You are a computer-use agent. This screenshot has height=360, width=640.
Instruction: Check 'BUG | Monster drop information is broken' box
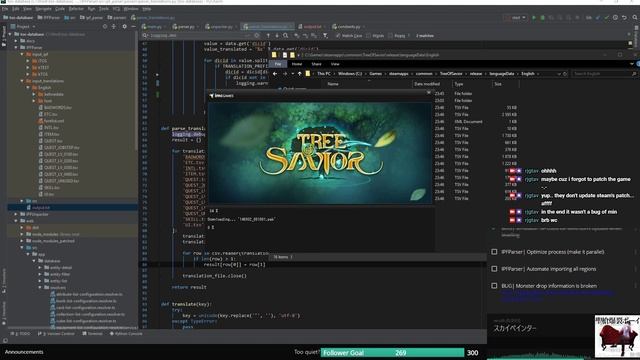pyautogui.click(x=494, y=286)
